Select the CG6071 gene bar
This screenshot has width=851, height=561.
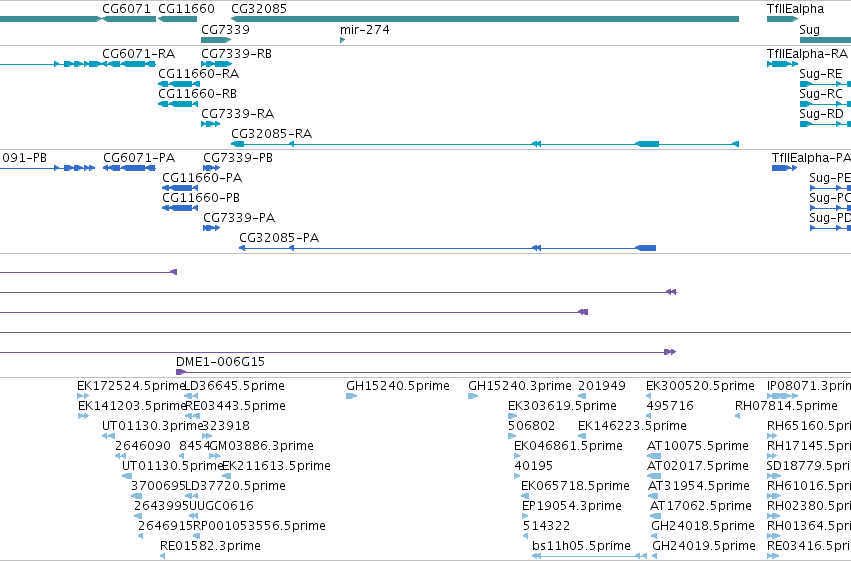(129, 19)
